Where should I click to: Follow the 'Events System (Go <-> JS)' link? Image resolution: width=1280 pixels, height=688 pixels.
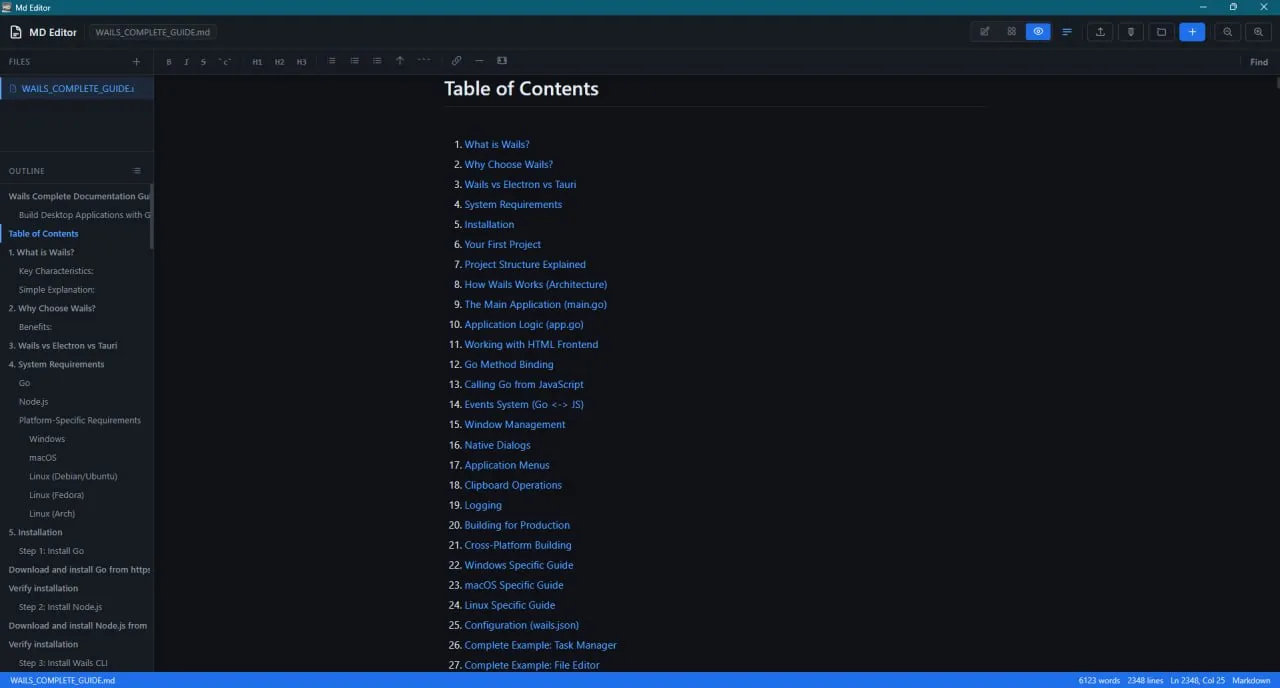524,404
